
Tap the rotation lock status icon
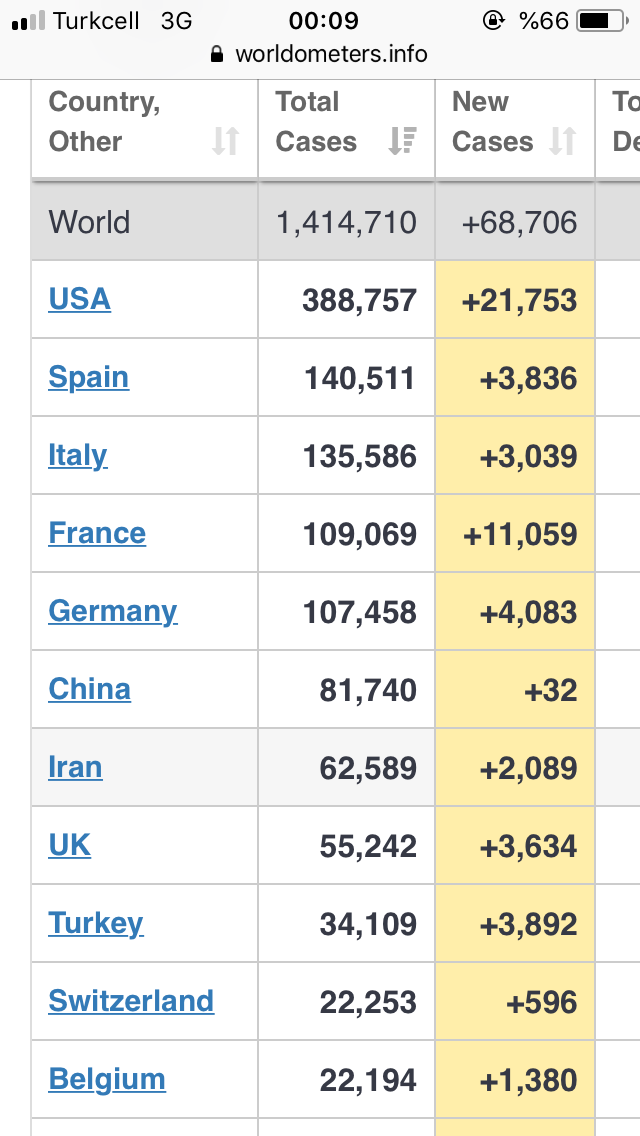[x=494, y=21]
